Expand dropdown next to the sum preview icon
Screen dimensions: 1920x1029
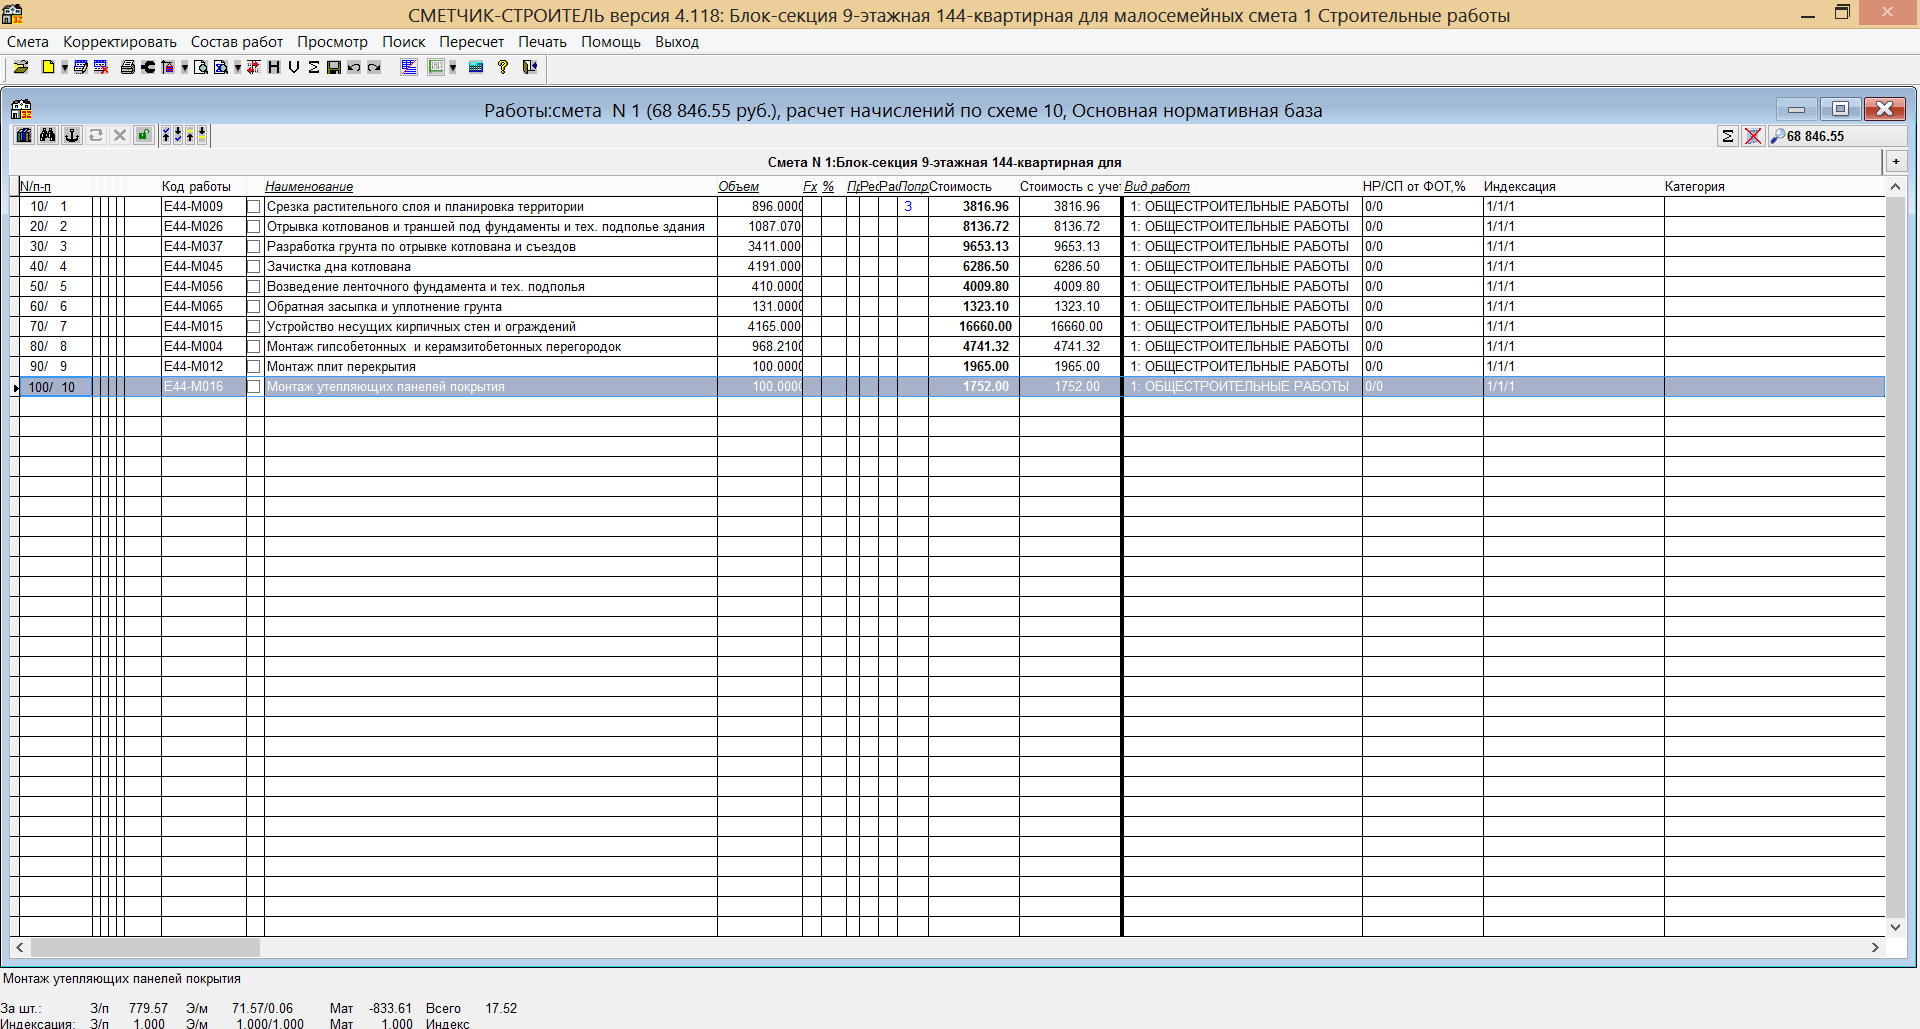tap(238, 67)
